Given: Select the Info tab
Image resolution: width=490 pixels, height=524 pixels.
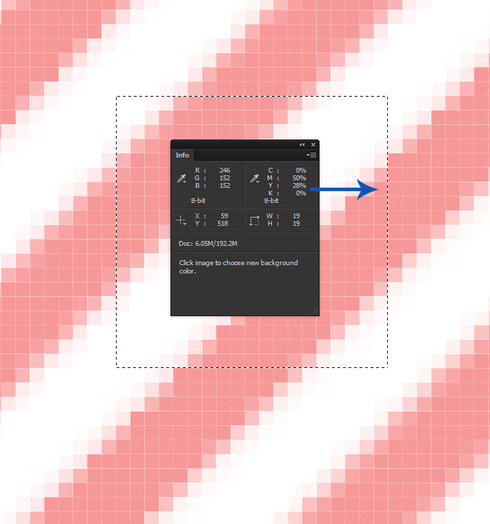Looking at the screenshot, I should pos(182,155).
